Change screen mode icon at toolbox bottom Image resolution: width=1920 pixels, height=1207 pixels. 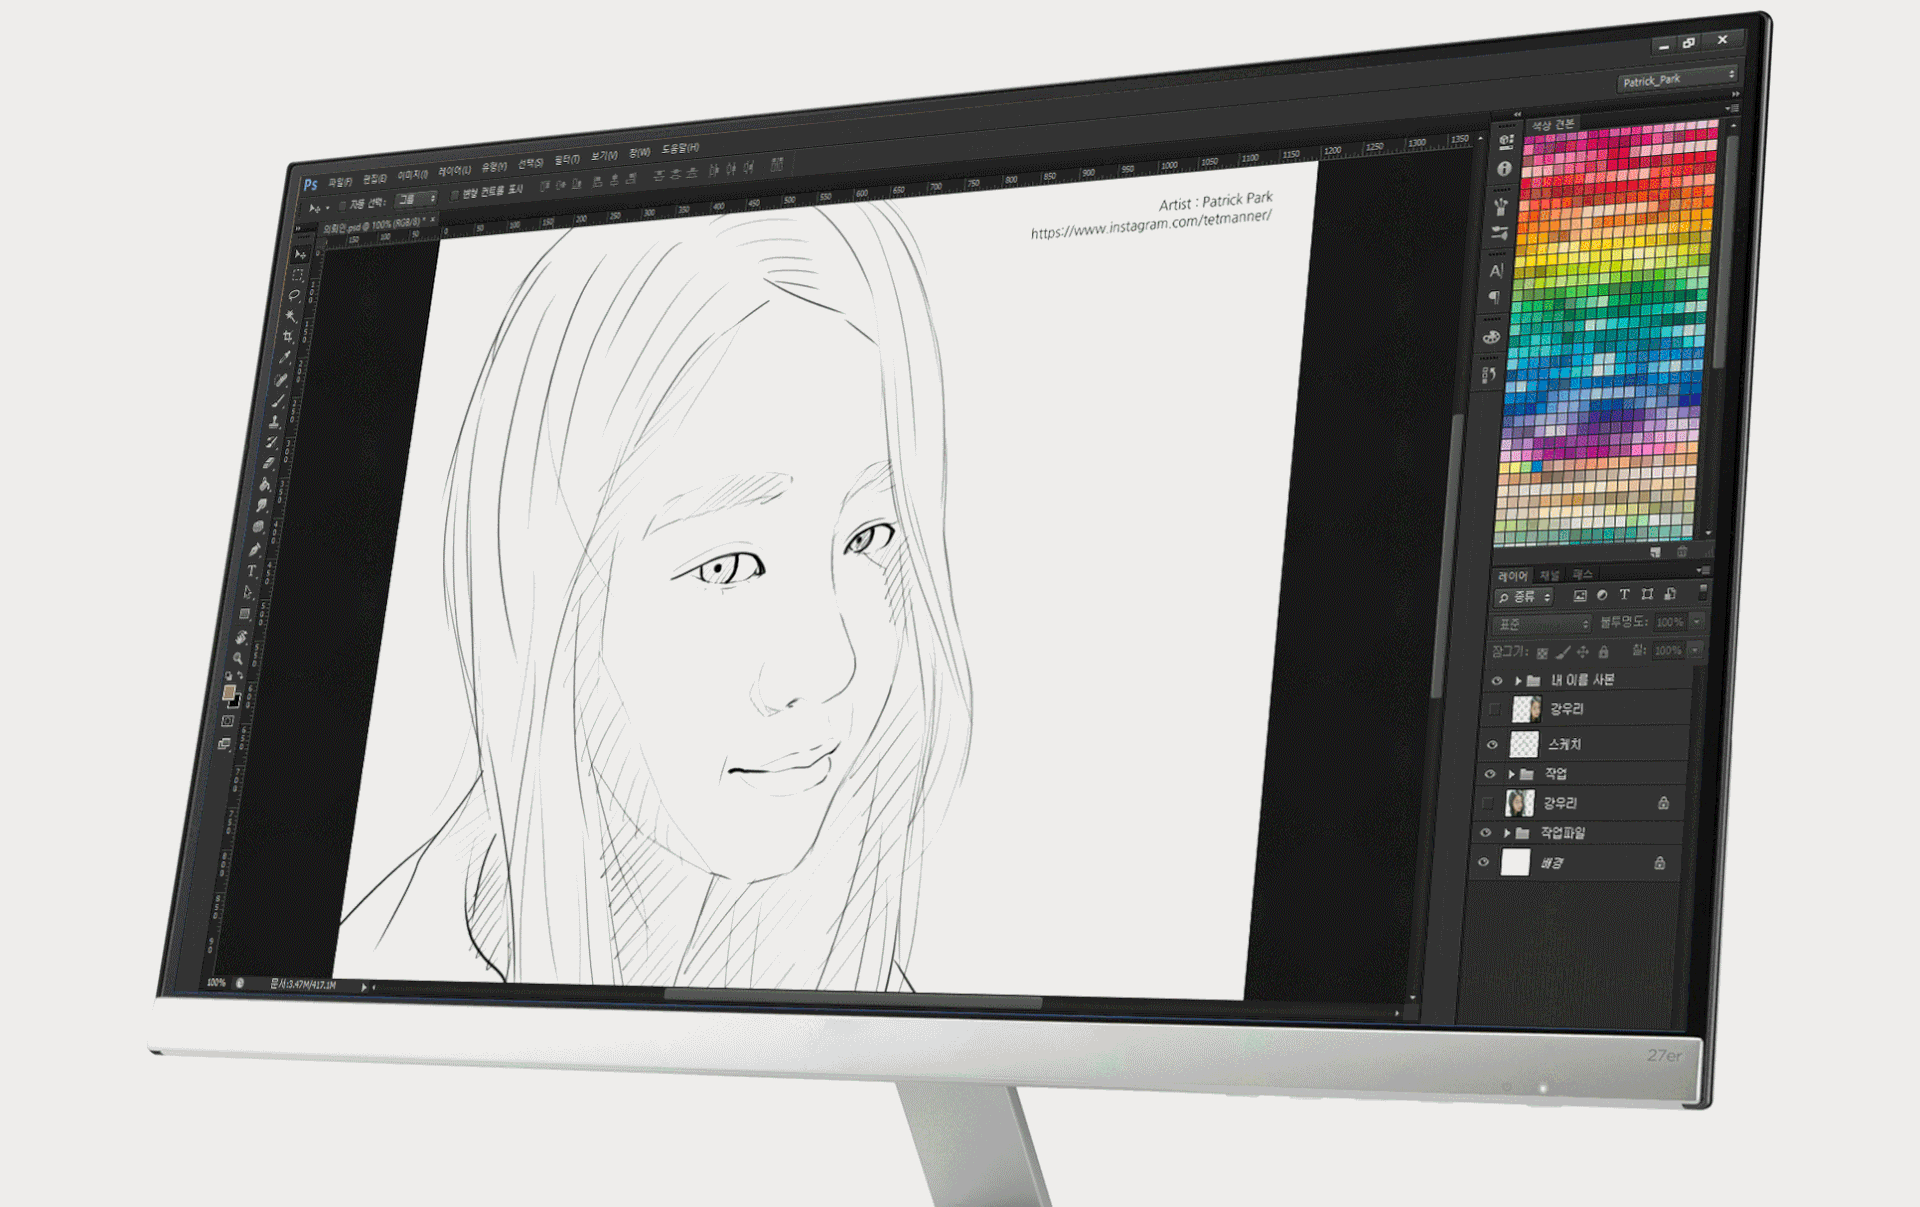[x=224, y=744]
